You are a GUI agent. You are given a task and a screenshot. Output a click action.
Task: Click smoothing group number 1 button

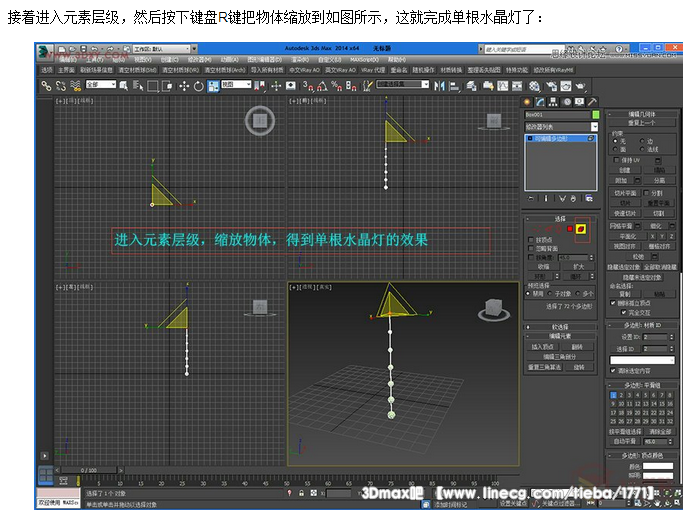(613, 395)
